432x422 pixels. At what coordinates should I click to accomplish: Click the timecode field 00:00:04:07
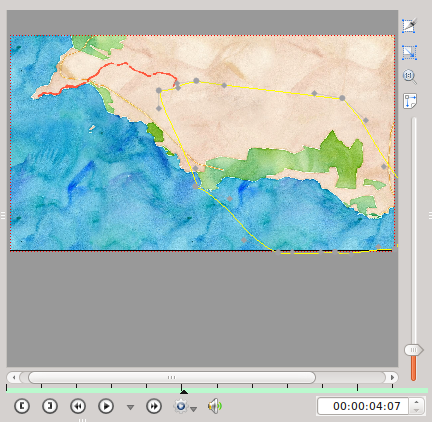click(x=363, y=406)
